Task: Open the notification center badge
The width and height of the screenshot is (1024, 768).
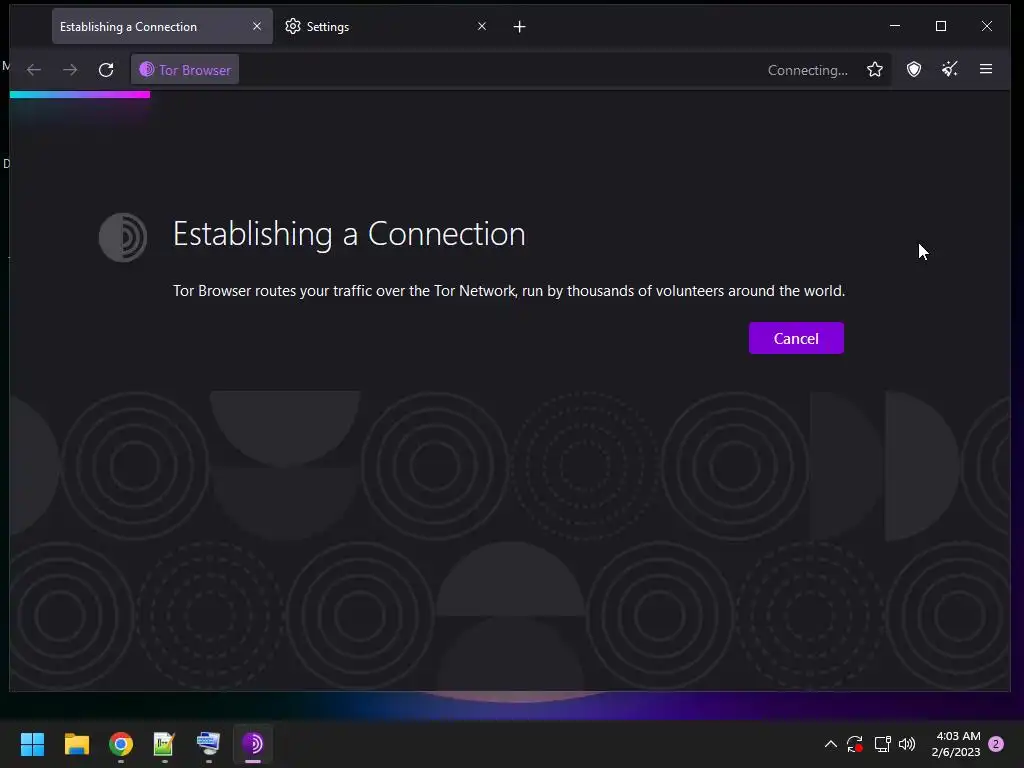Action: coord(996,744)
